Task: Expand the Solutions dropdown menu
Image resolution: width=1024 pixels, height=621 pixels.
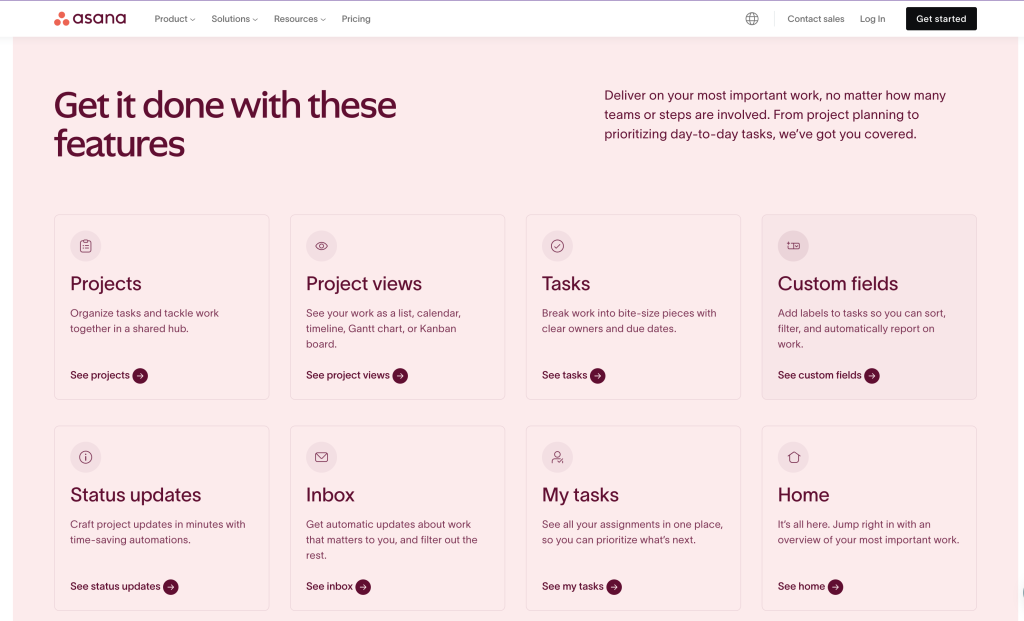Action: click(234, 19)
